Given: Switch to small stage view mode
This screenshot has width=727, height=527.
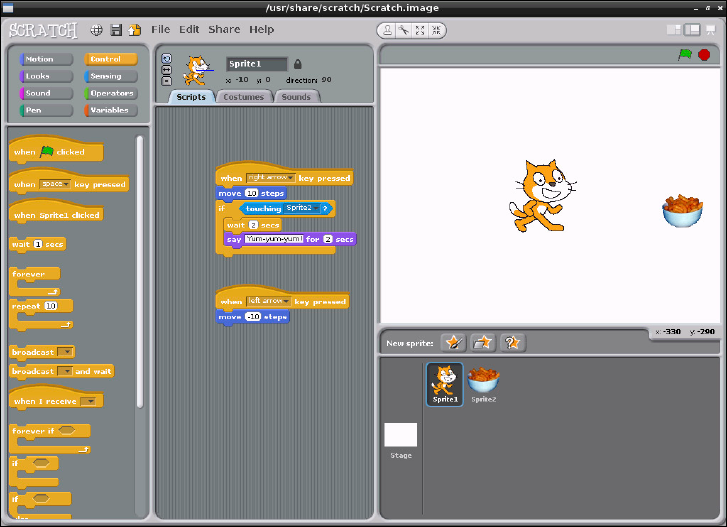Looking at the screenshot, I should 674,30.
